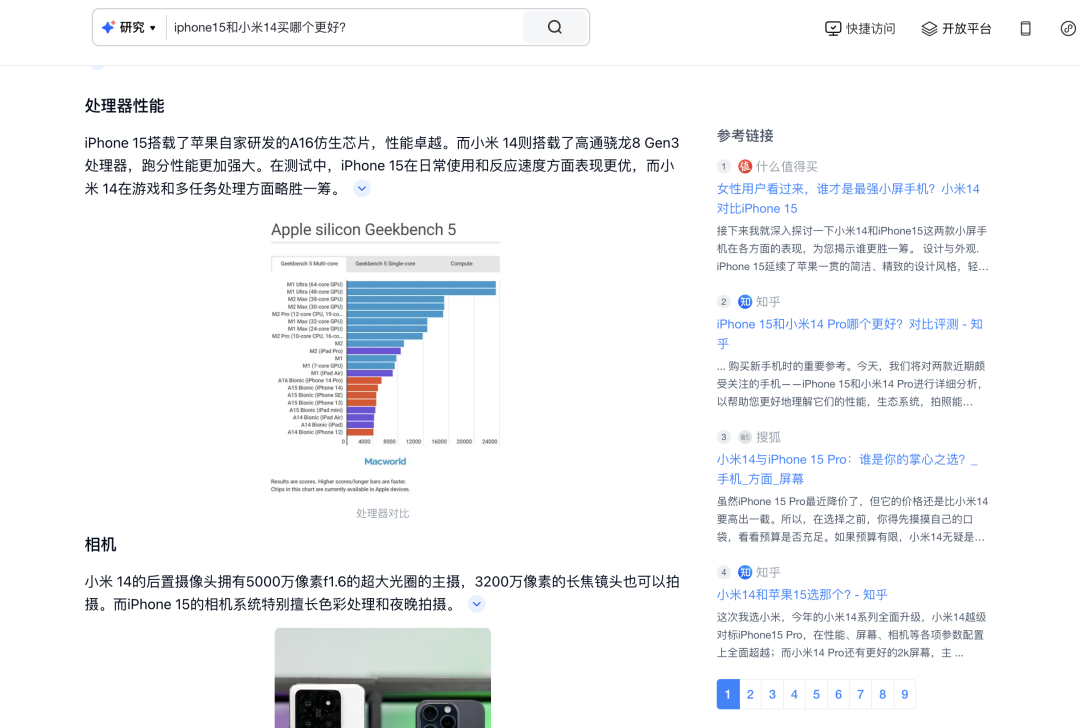Expand the 相机 paragraph chevron
Screen dimensions: 1080x728
coord(477,604)
